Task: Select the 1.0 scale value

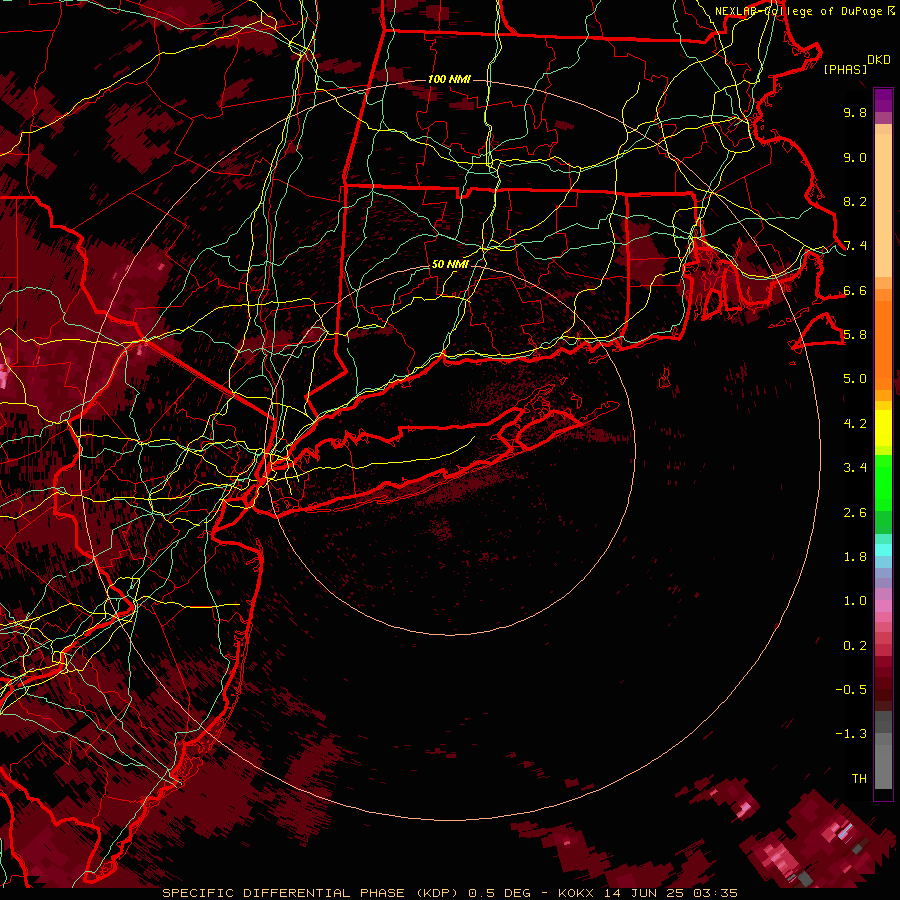Action: [855, 601]
